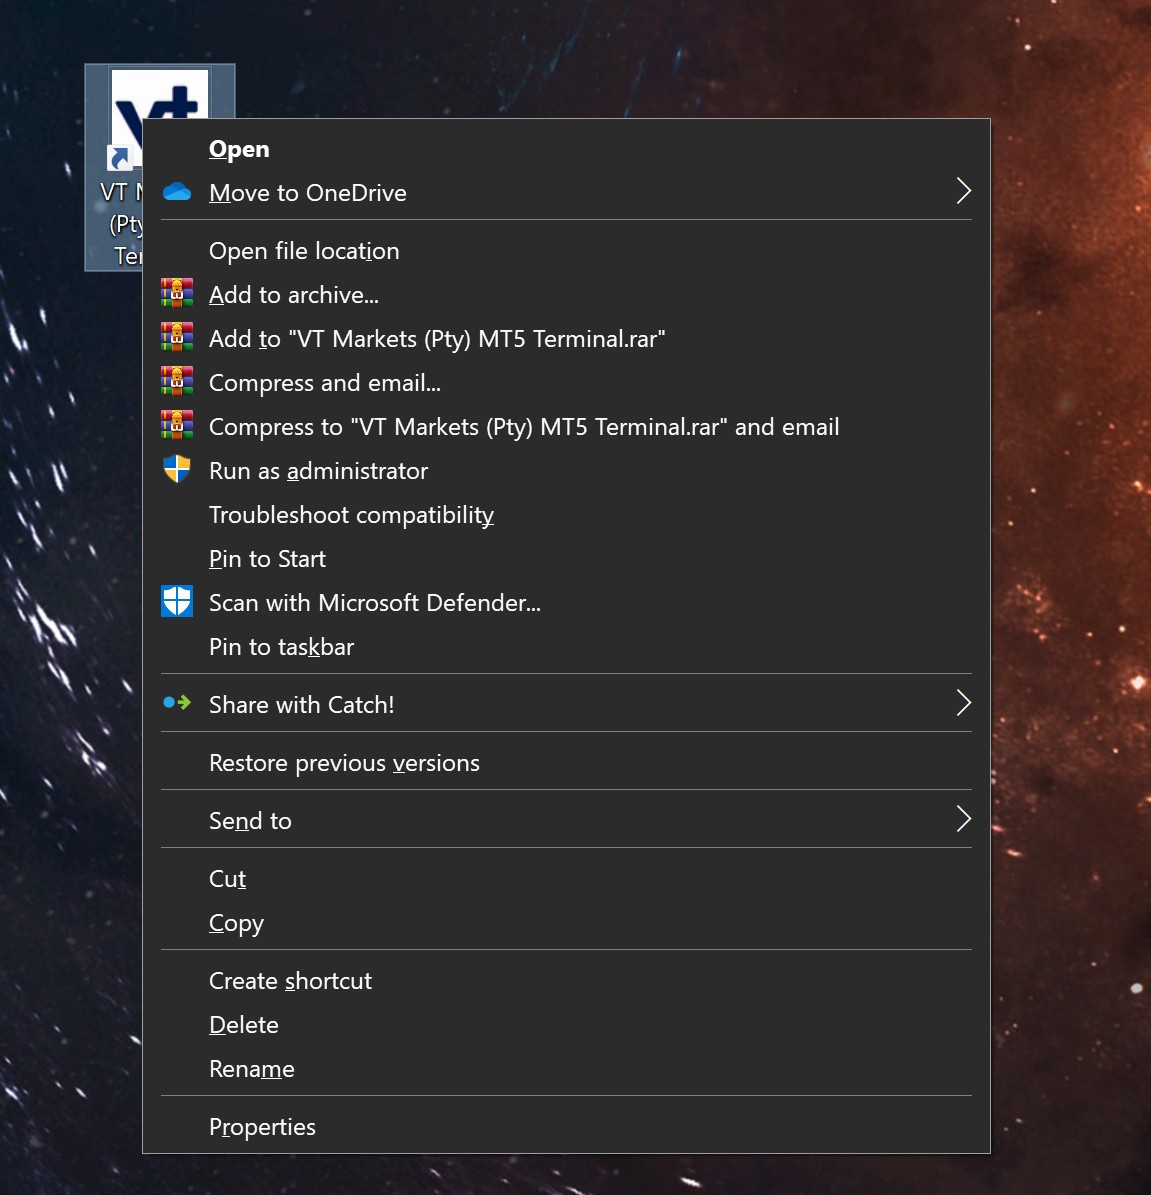Add to "VT Markets (Pty) MT5 Terminal.rar"

[x=566, y=339]
